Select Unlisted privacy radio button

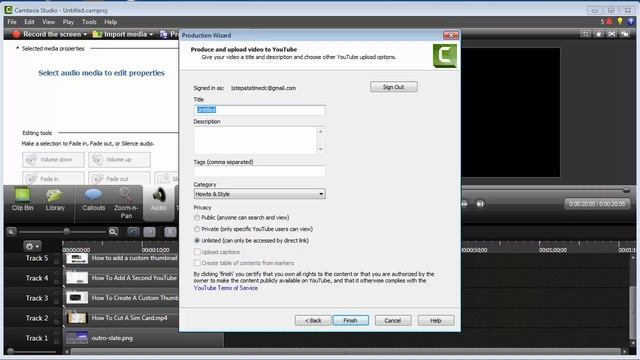pyautogui.click(x=197, y=240)
